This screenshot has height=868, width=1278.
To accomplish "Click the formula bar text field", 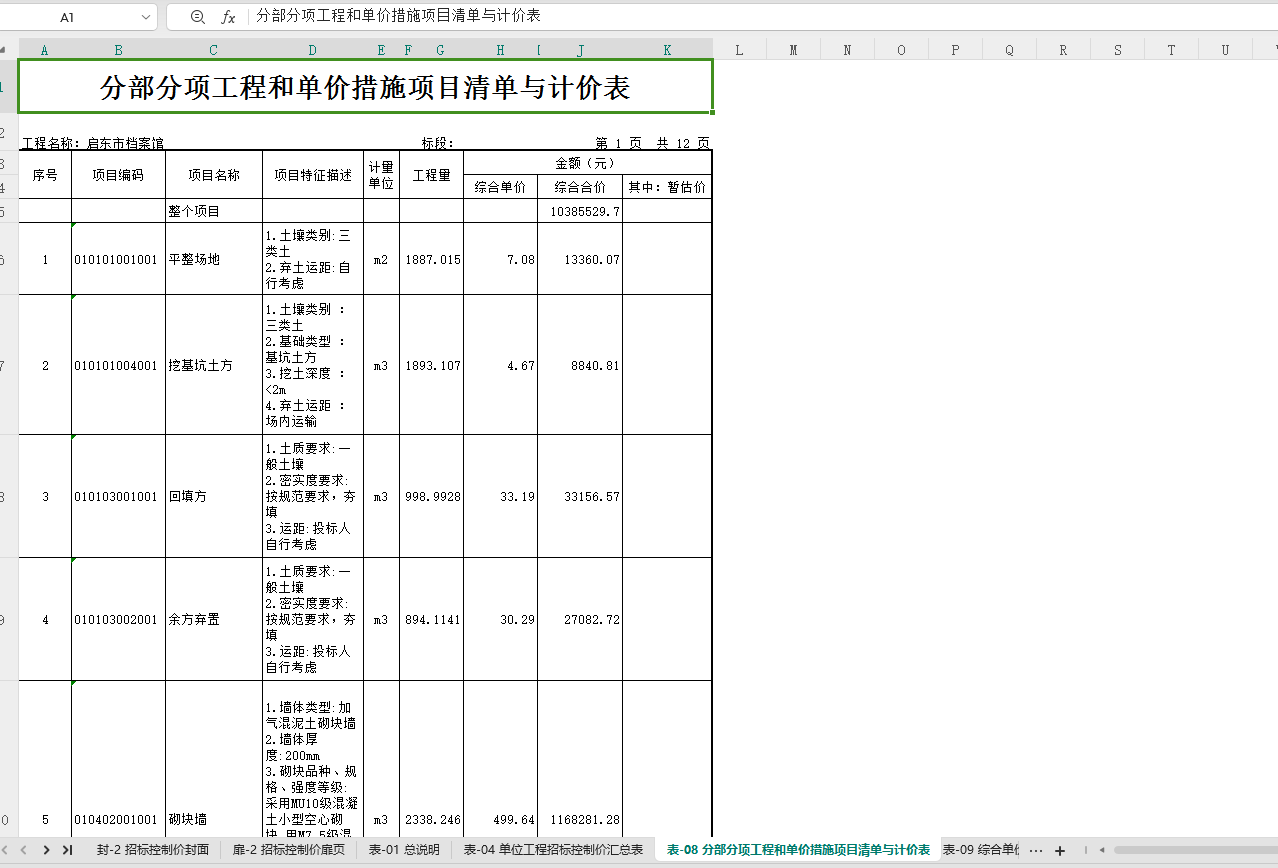I will pos(762,17).
